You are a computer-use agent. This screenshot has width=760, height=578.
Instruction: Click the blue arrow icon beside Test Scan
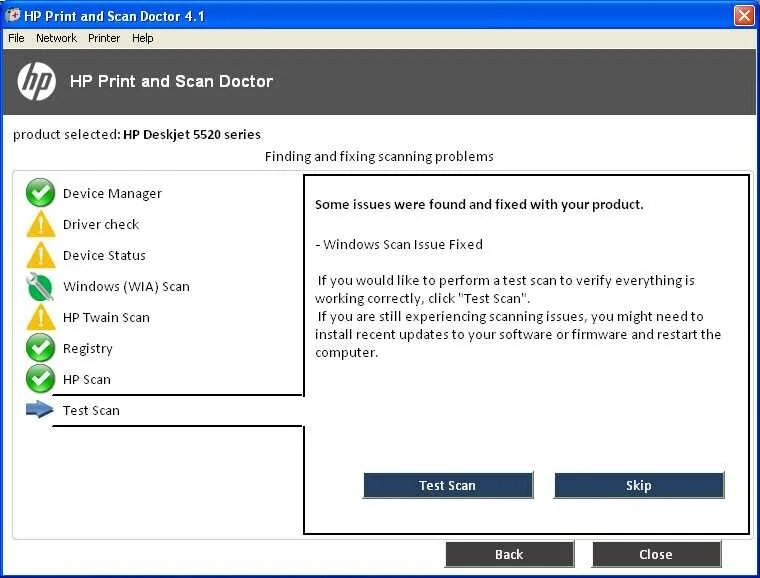tap(39, 409)
